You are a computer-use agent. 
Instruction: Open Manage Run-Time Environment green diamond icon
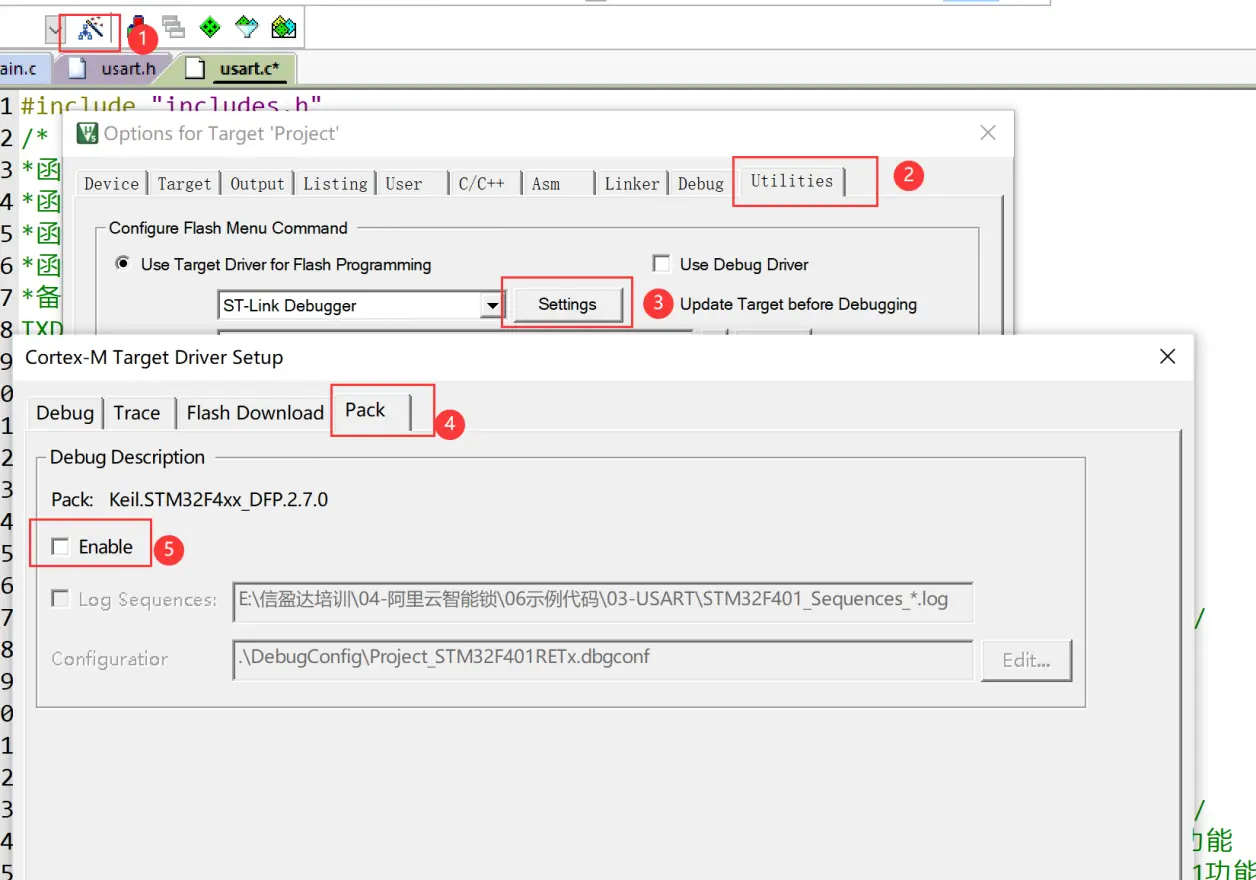tap(210, 28)
